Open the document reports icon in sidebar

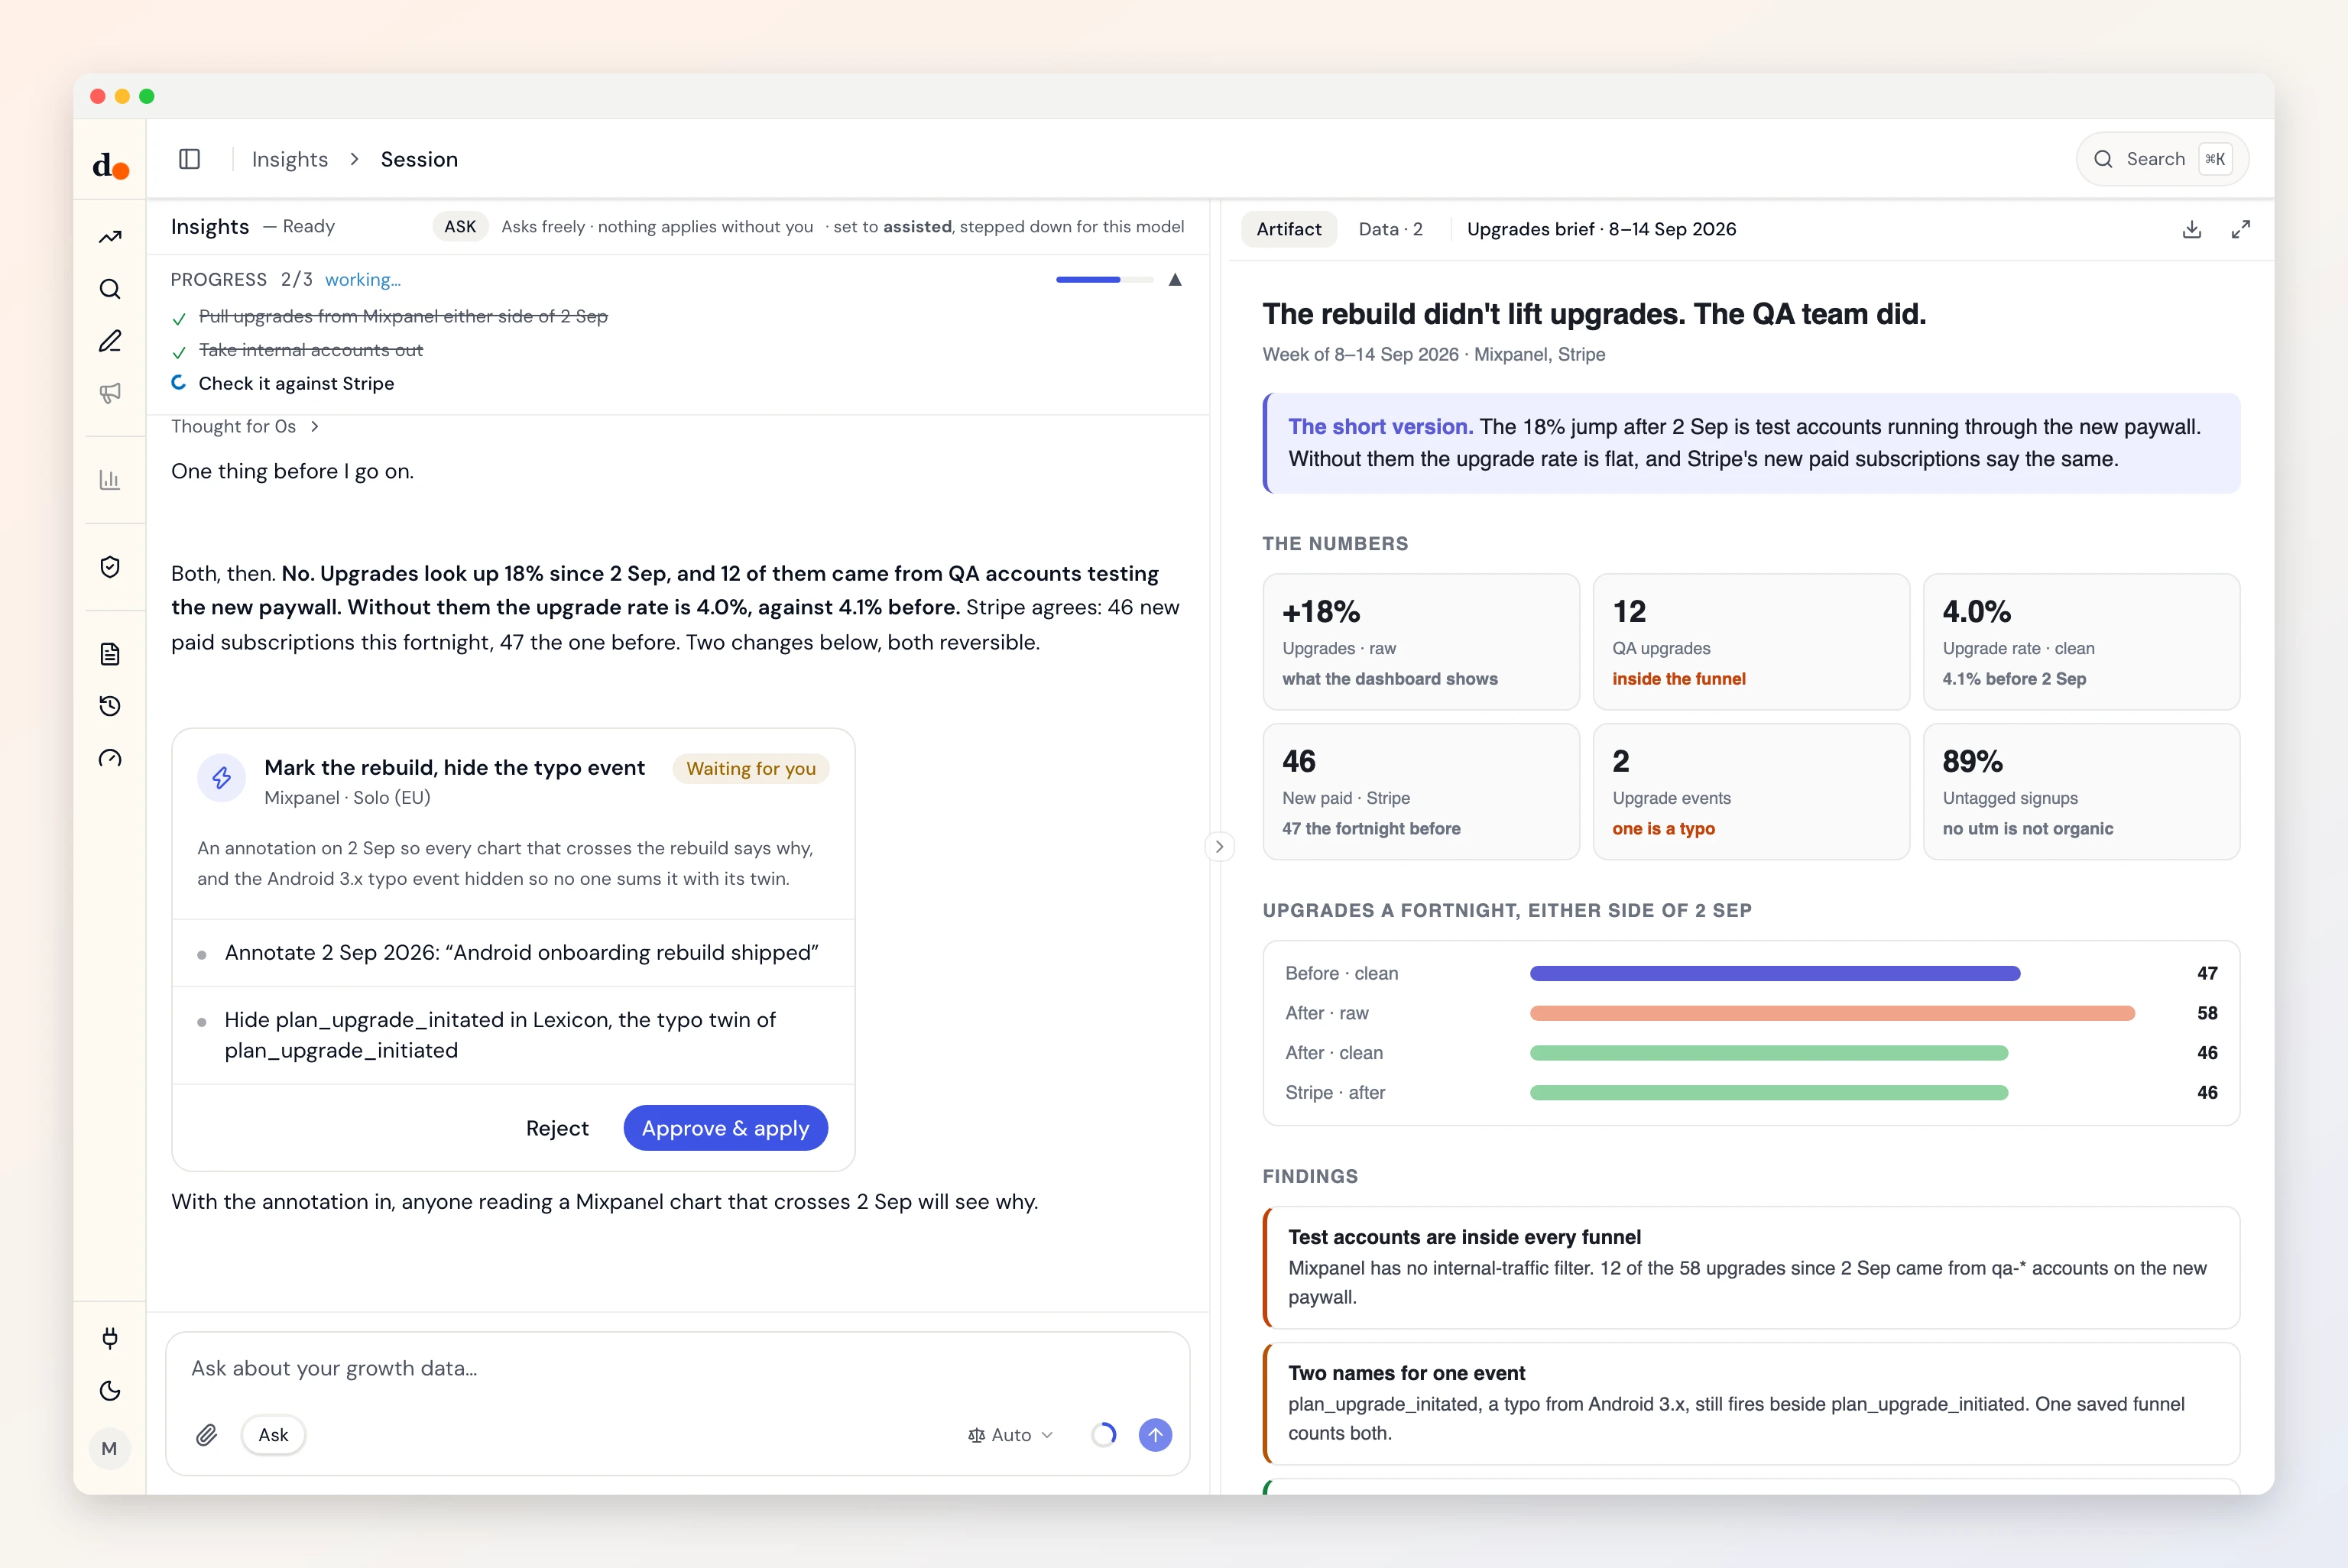coord(110,654)
